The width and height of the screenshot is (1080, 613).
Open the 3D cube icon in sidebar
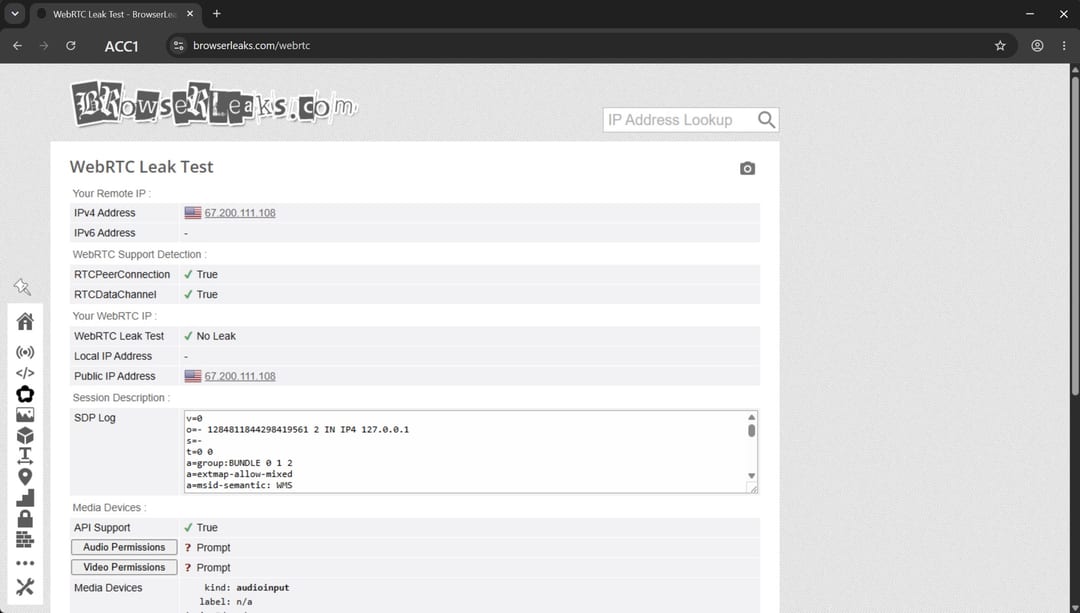point(25,435)
